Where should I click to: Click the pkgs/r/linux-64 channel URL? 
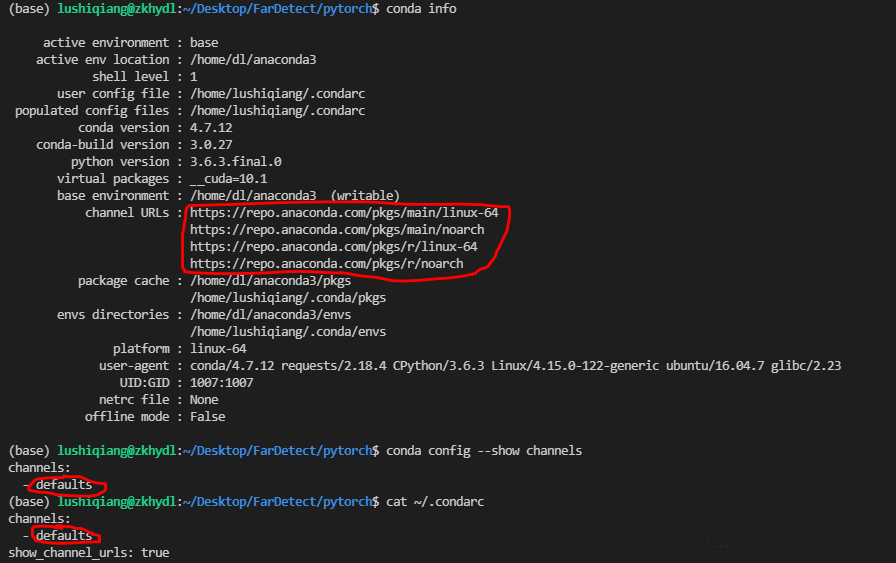(333, 247)
